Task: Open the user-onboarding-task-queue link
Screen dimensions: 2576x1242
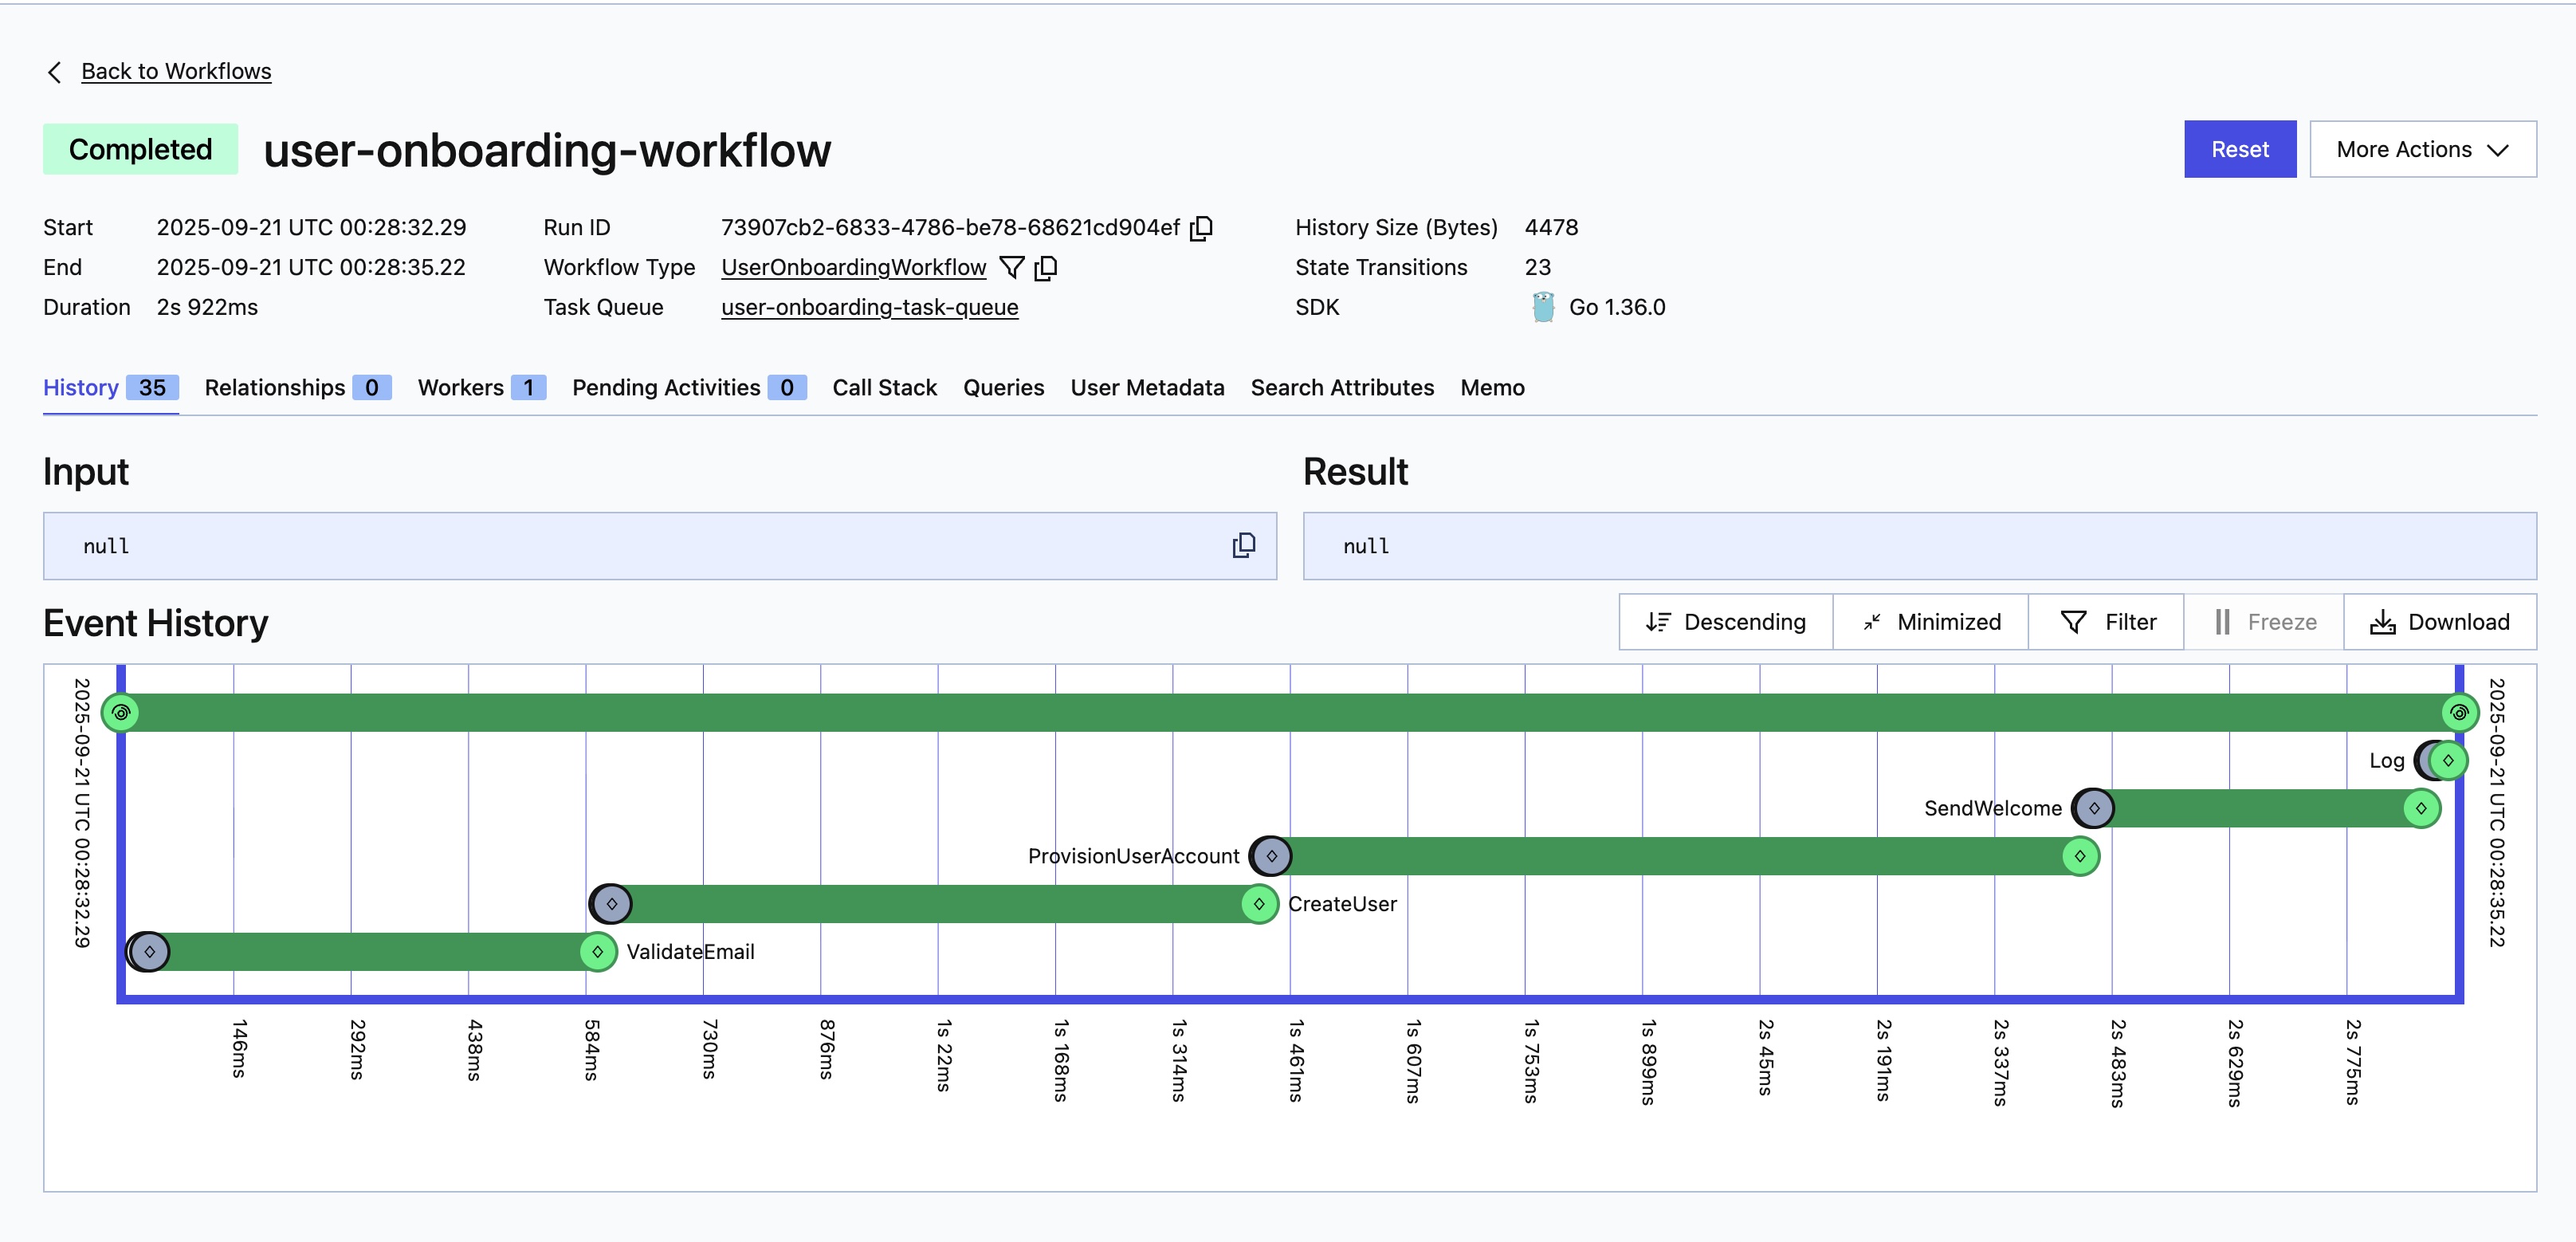Action: [869, 308]
